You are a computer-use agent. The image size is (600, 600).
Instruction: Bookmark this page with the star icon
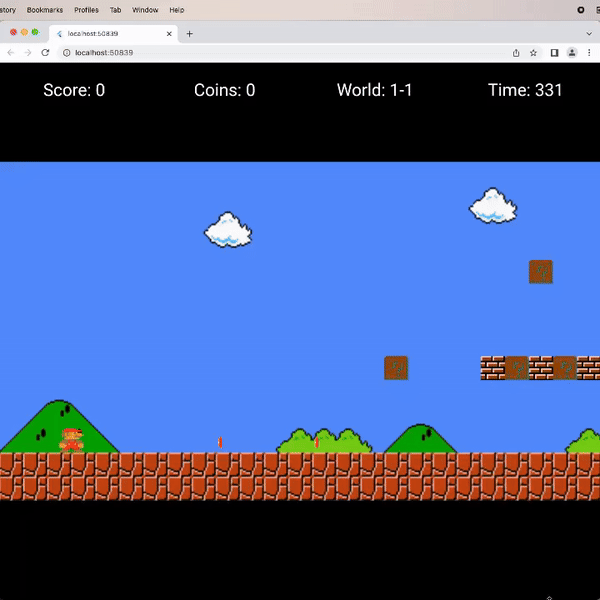tap(534, 52)
